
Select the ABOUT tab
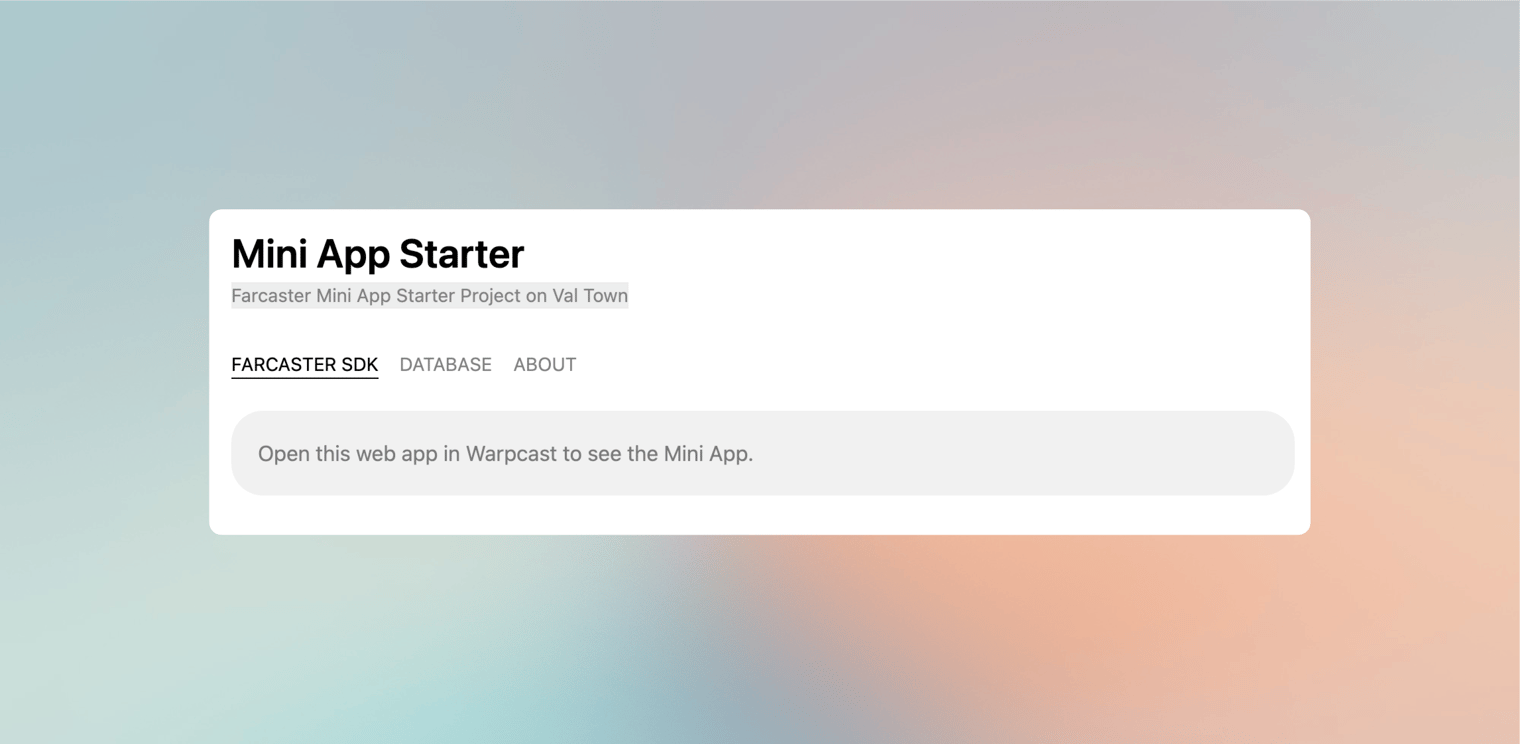click(544, 365)
